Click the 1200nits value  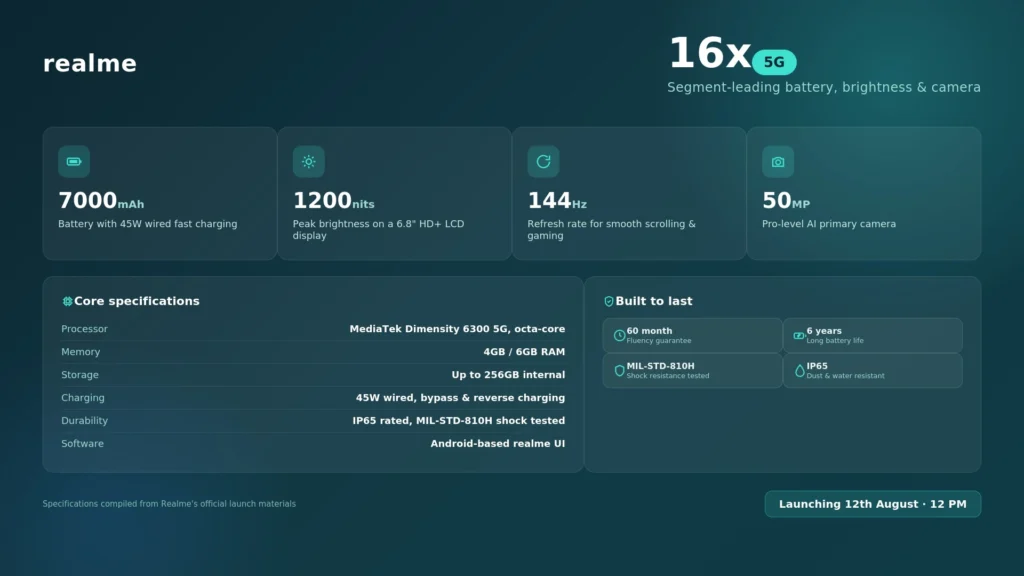(334, 200)
